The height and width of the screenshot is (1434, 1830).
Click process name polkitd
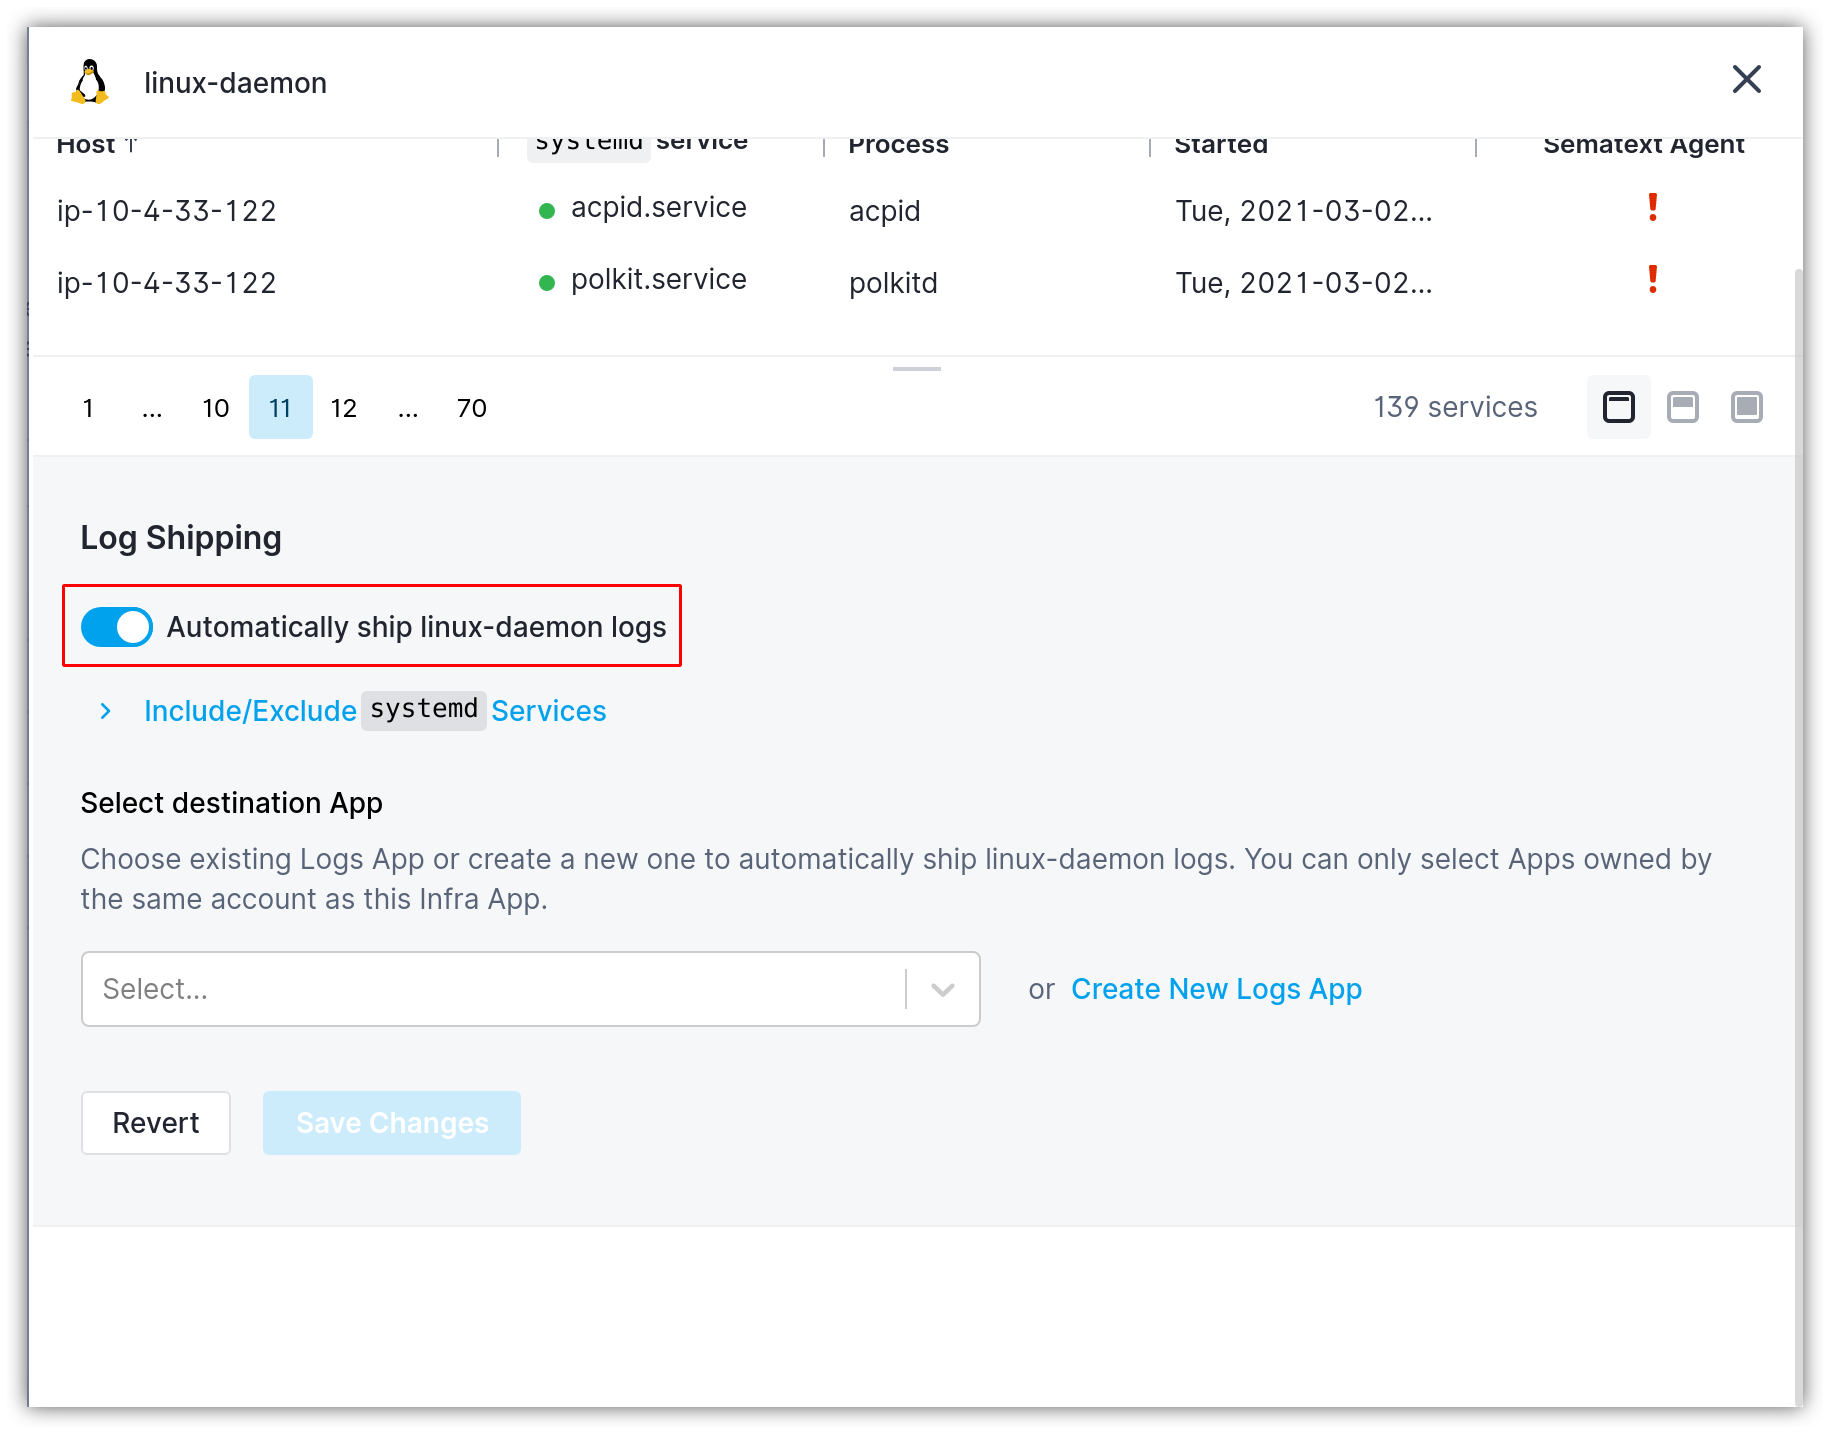tap(893, 283)
